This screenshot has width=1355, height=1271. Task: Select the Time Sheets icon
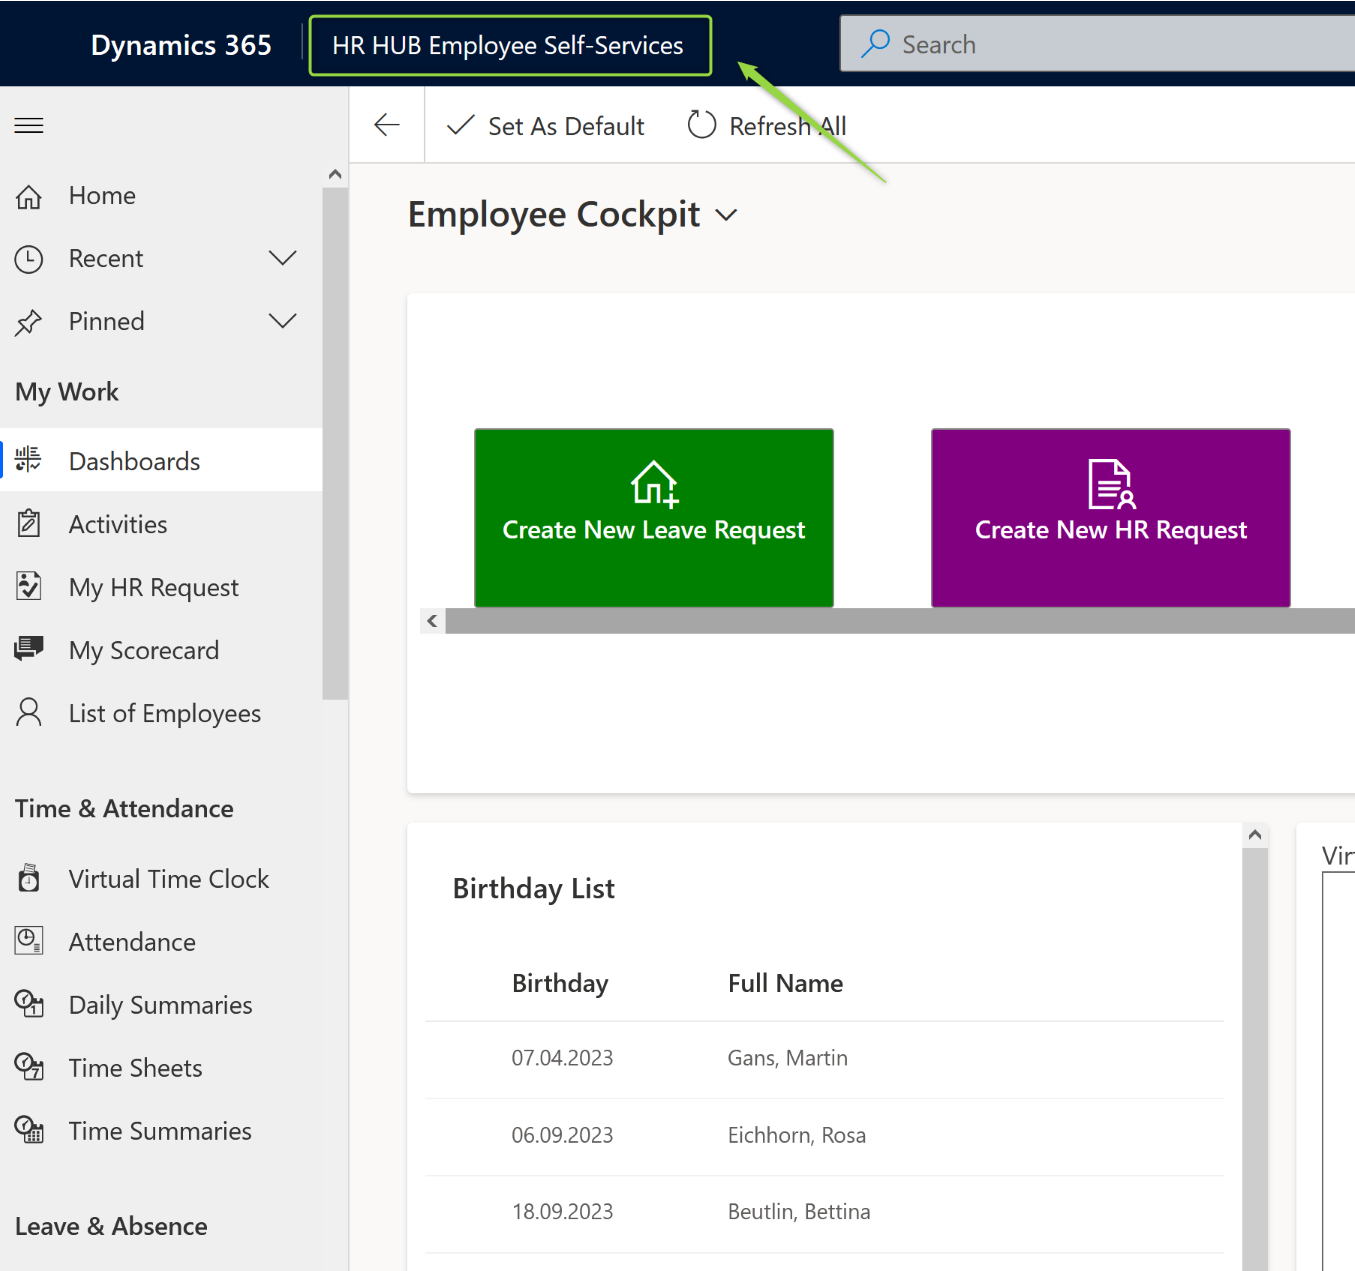pos(29,1067)
